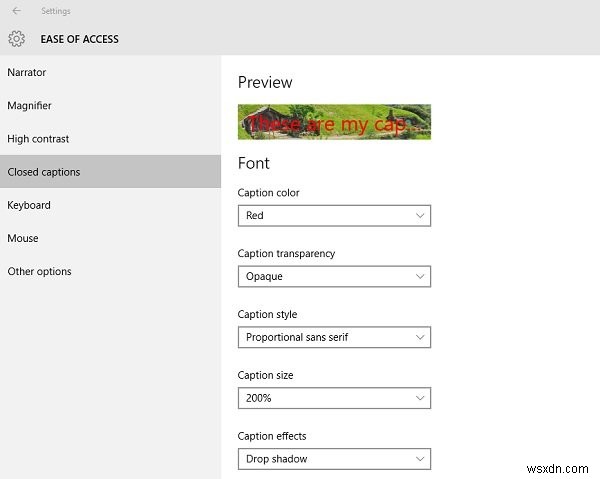Click chevron arrow on Red dropdown
This screenshot has height=479, width=600.
coord(419,215)
